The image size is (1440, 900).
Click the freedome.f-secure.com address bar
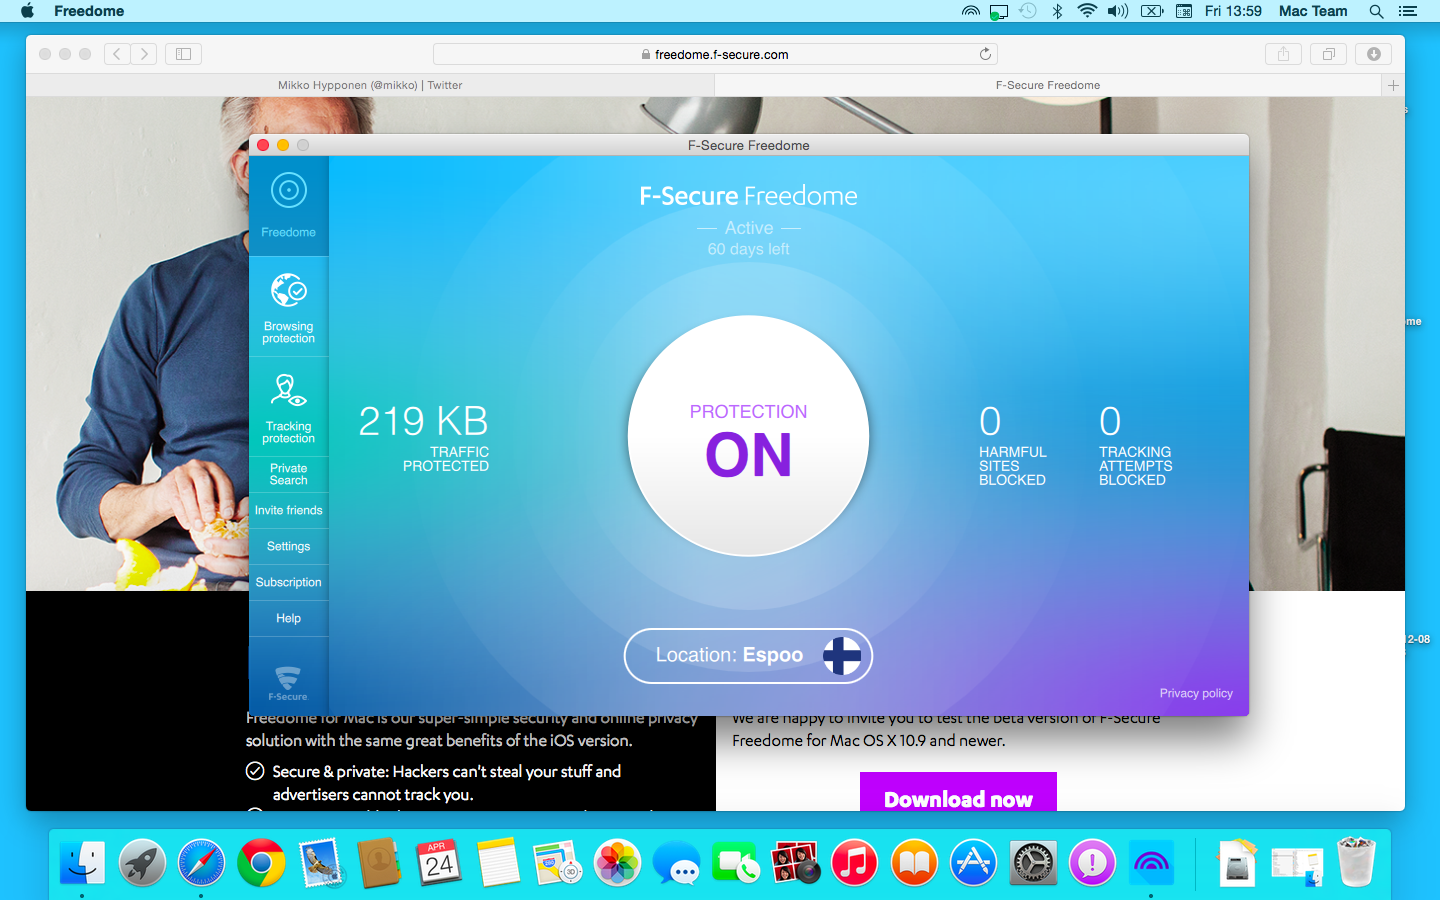[715, 54]
